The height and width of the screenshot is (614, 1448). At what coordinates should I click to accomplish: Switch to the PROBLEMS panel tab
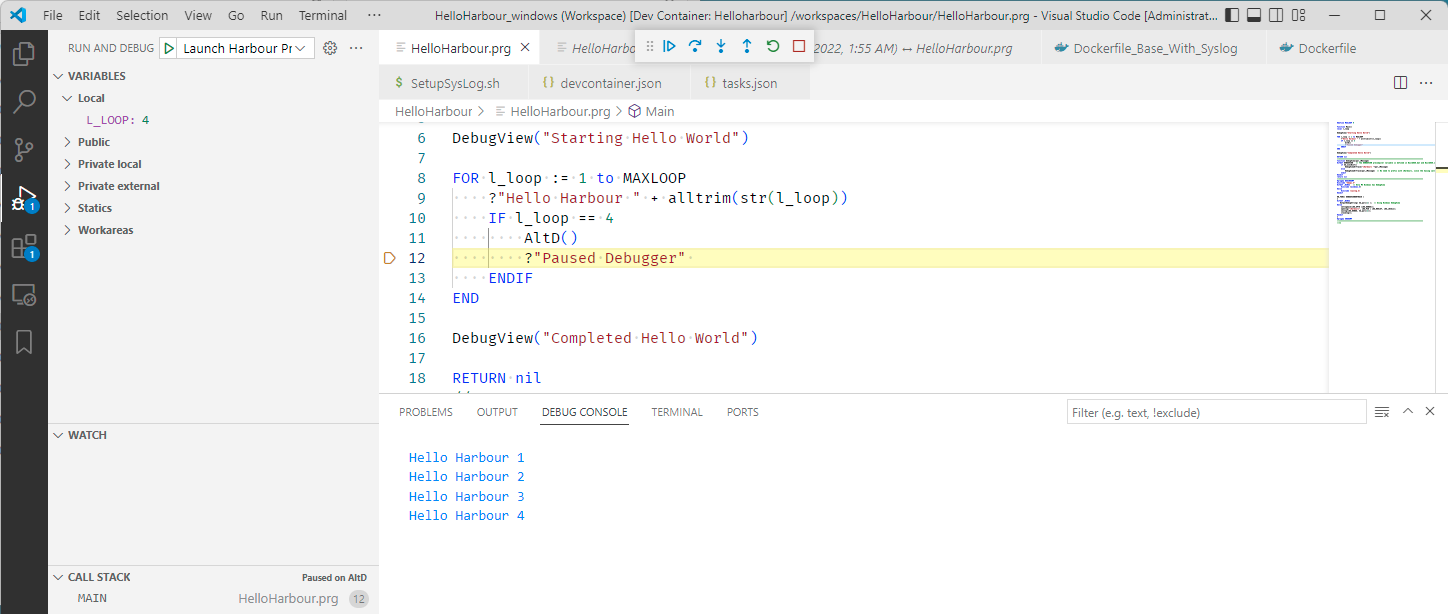(x=426, y=412)
